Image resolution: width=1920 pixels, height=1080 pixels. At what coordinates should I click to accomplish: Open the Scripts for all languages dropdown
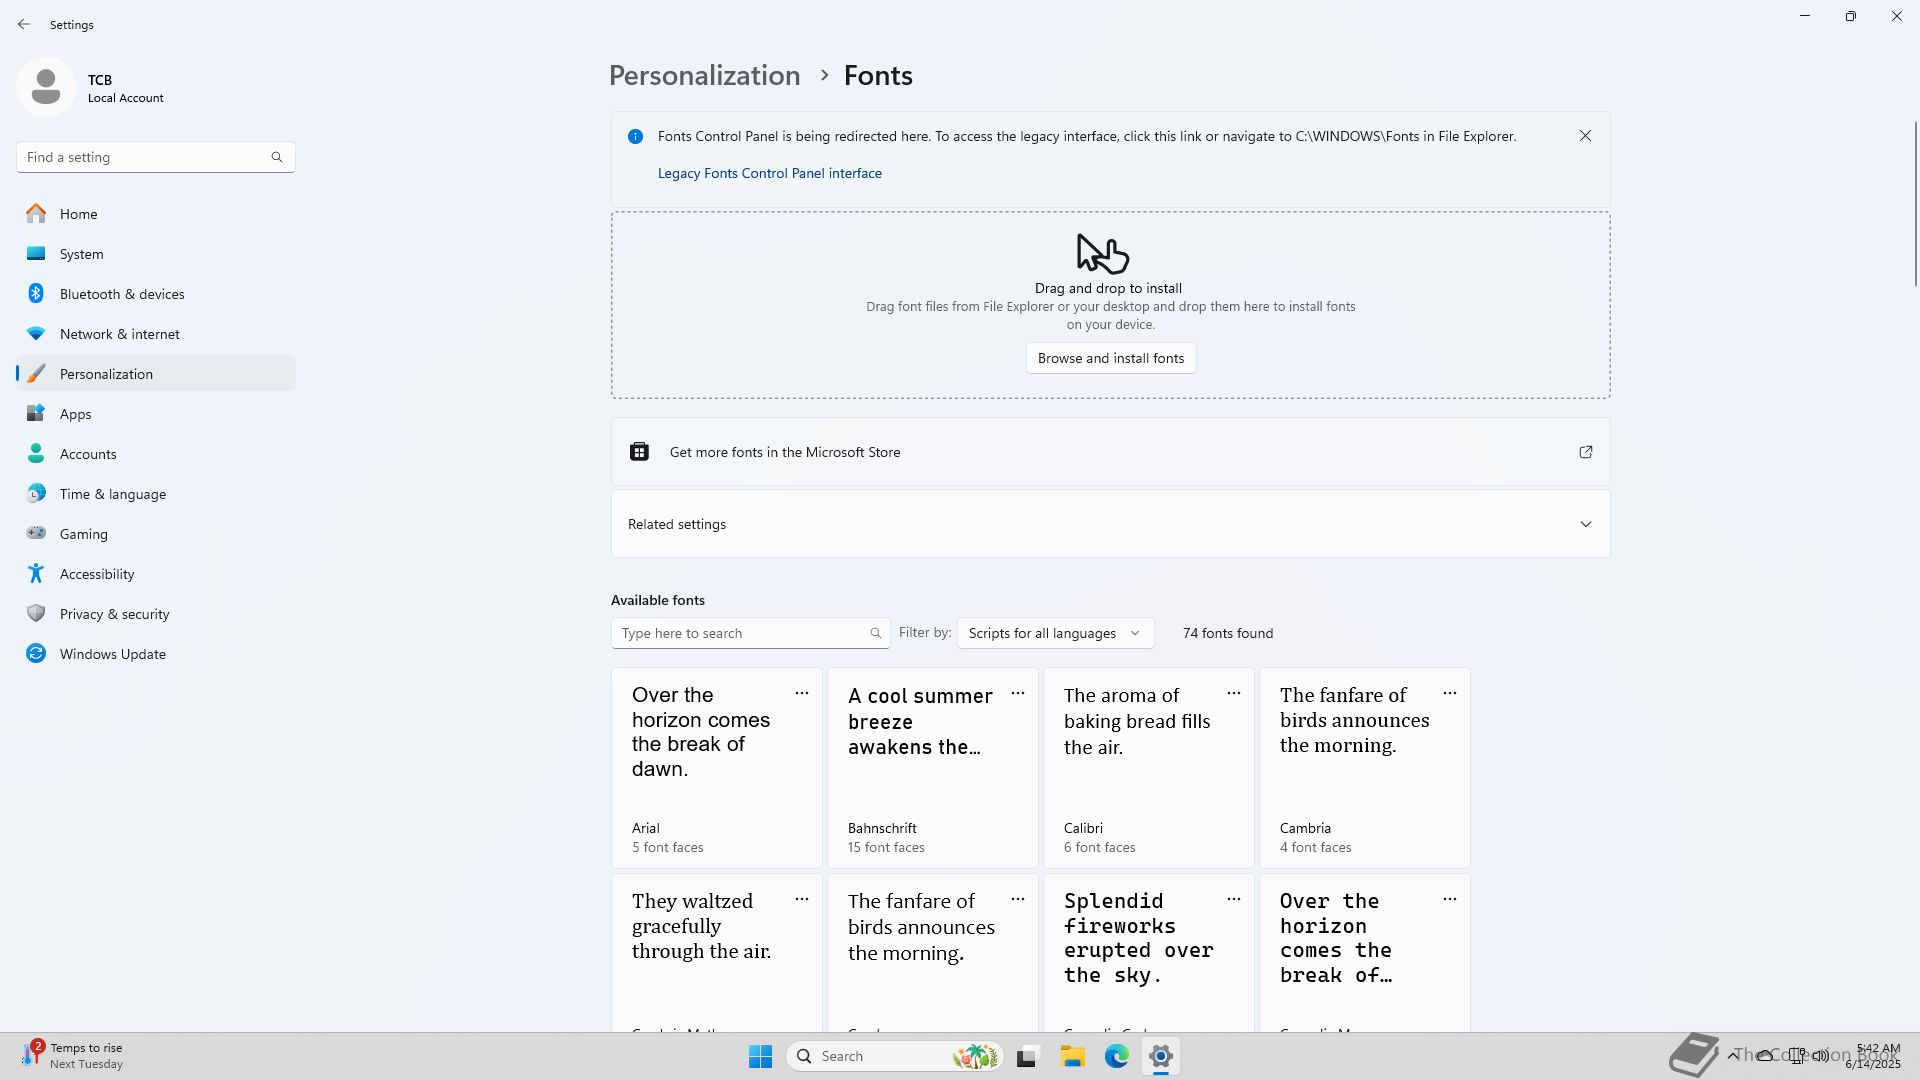1054,633
